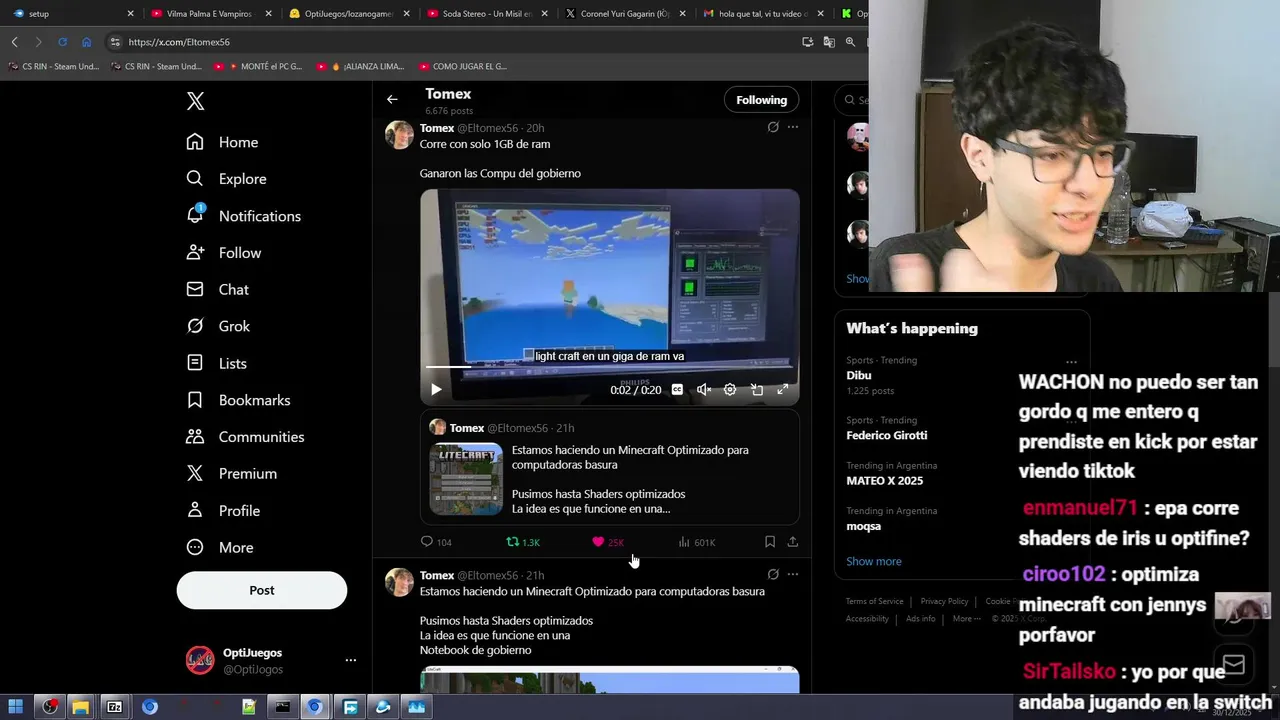This screenshot has width=1280, height=720.
Task: Click the Lists icon in the sidebar
Action: click(195, 363)
